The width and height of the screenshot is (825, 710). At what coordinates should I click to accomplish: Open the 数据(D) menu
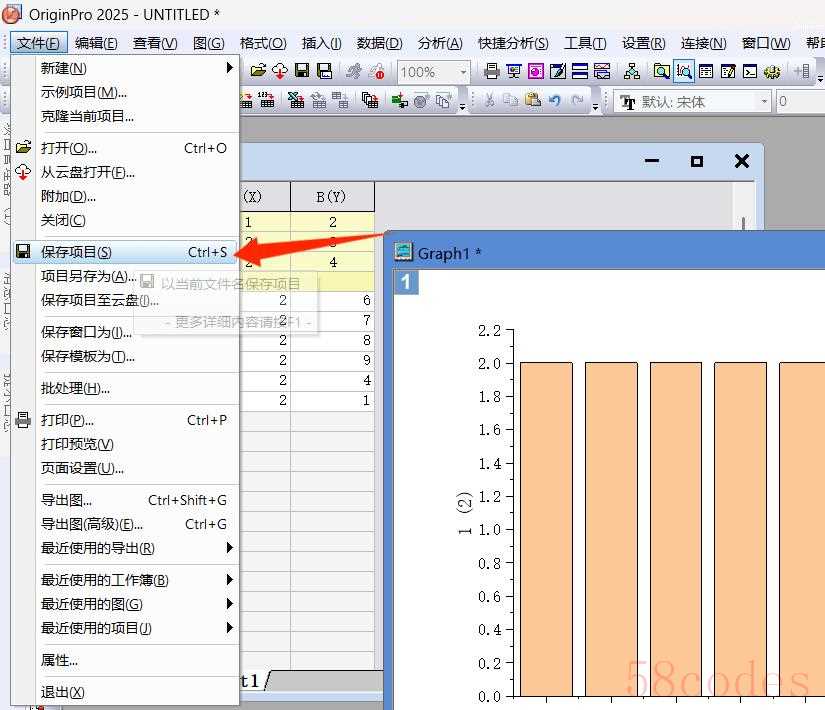[379, 43]
